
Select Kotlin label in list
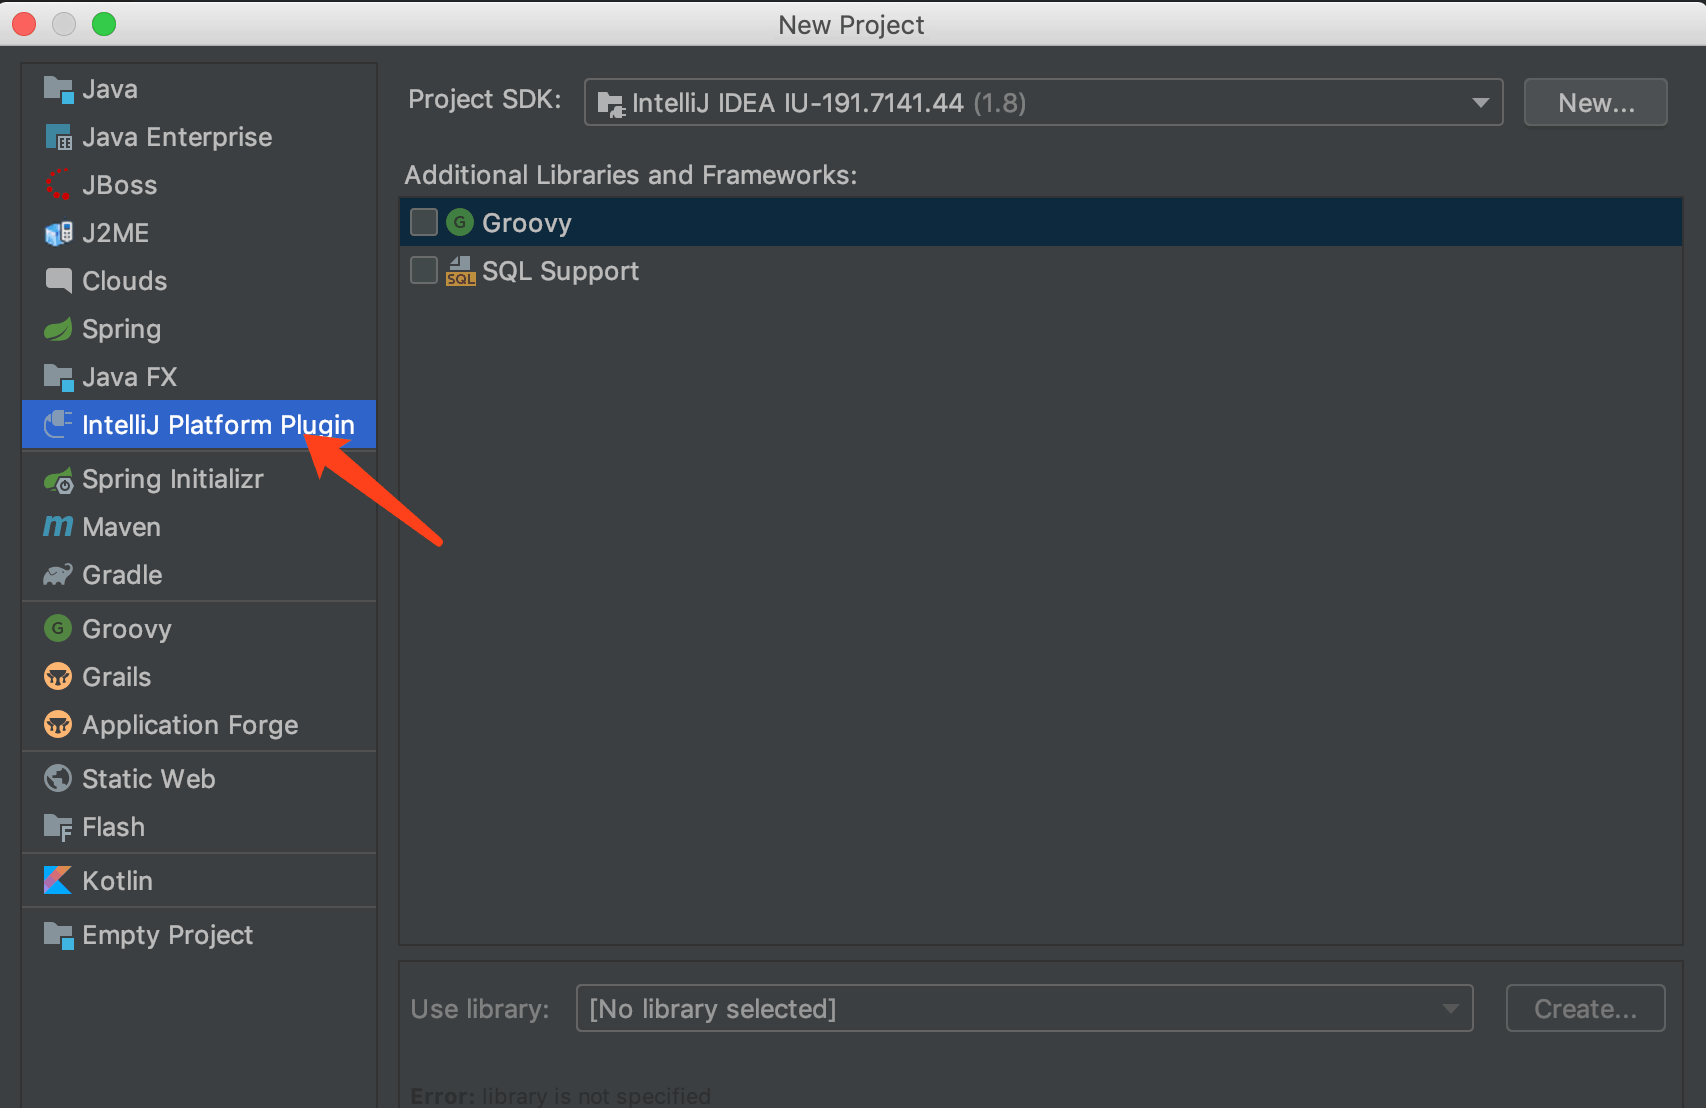coord(117,880)
